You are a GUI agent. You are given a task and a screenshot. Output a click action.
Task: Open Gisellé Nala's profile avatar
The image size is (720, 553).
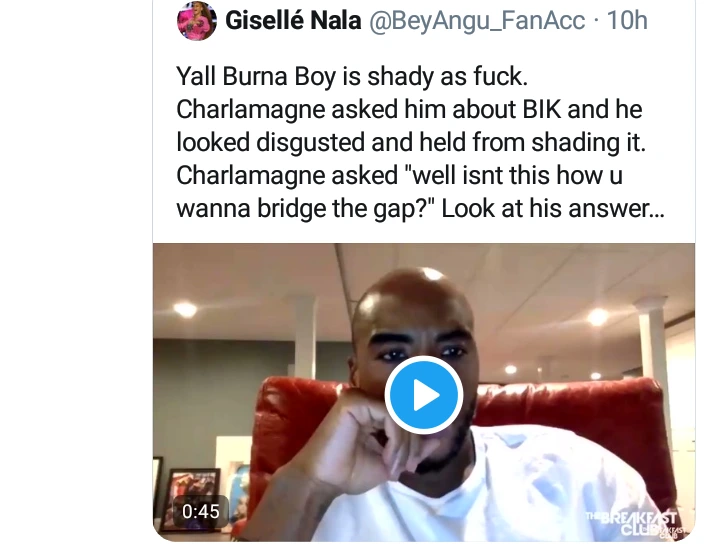pyautogui.click(x=197, y=21)
